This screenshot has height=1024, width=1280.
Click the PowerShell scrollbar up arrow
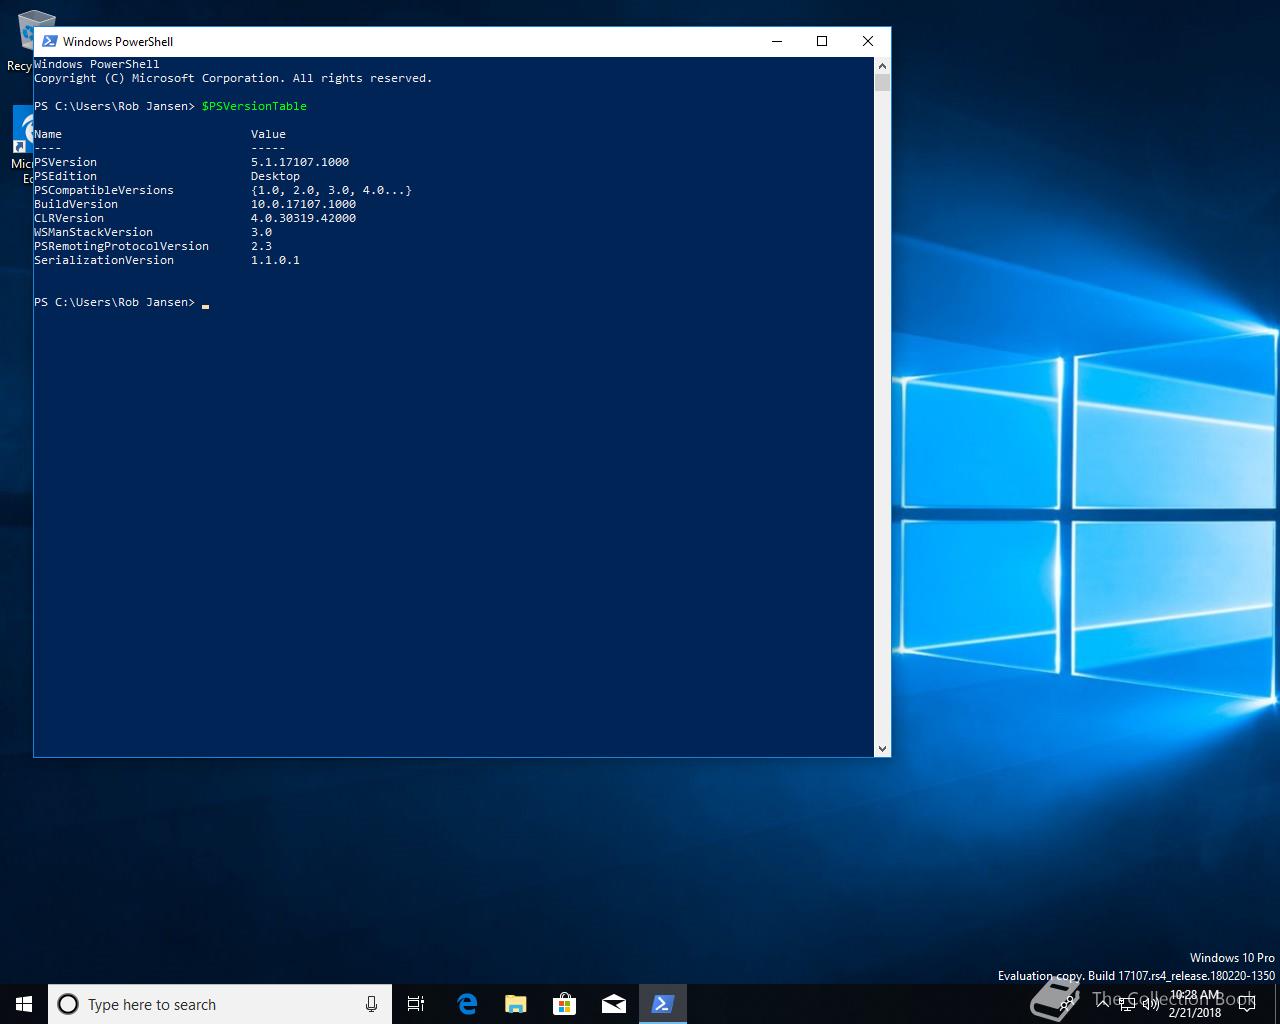882,65
